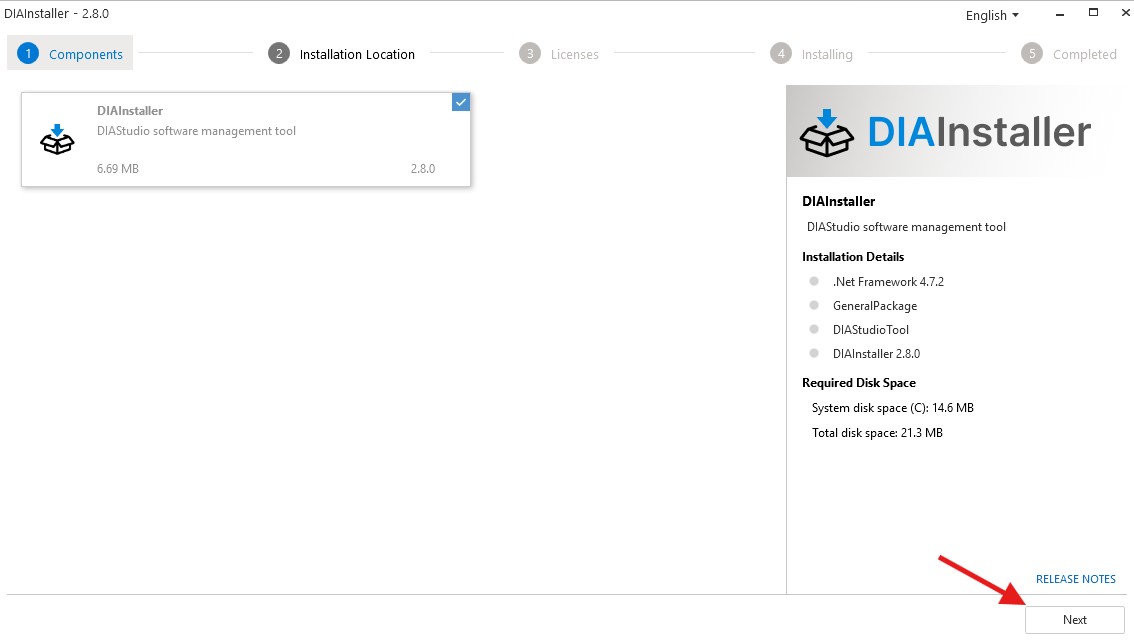
Task: Click the status dot beside GeneralPackage
Action: pyautogui.click(x=814, y=305)
